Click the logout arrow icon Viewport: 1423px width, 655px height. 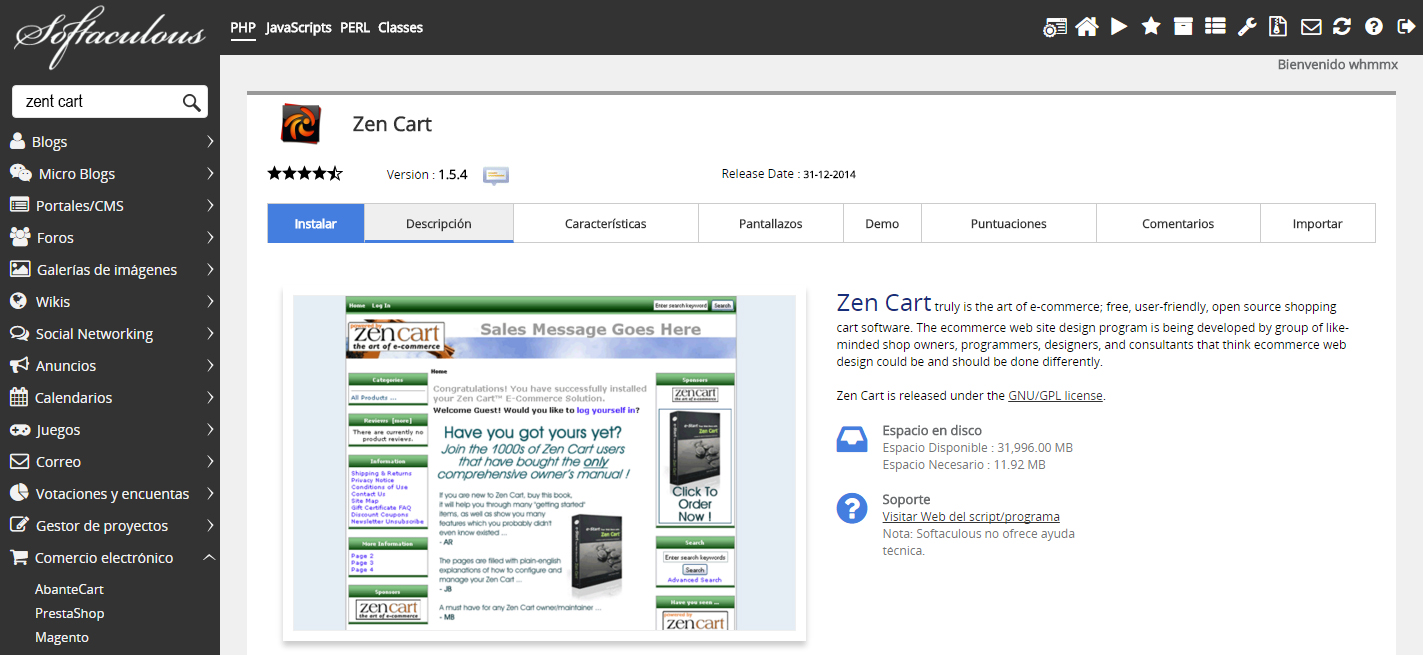pos(1404,27)
